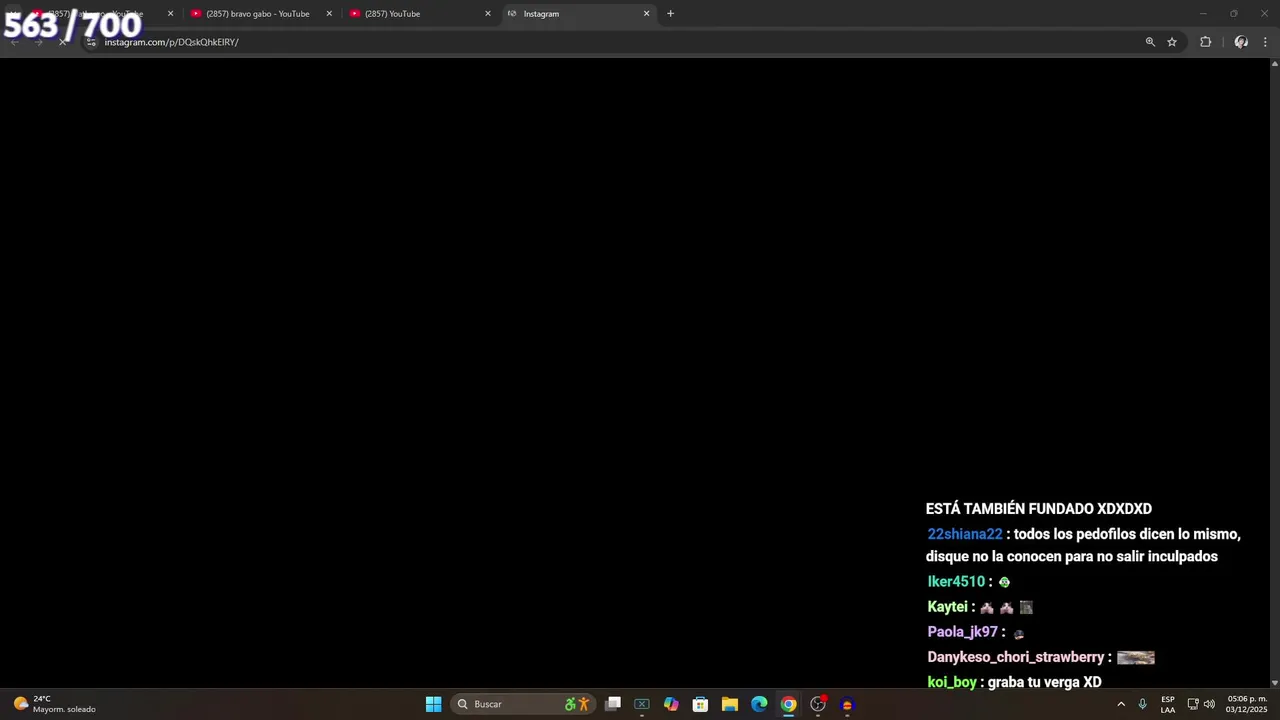The image size is (1280, 720).
Task: Click the message ESTÁ TAMBIÉN FUNDADO XDXDXD
Action: 1039,509
